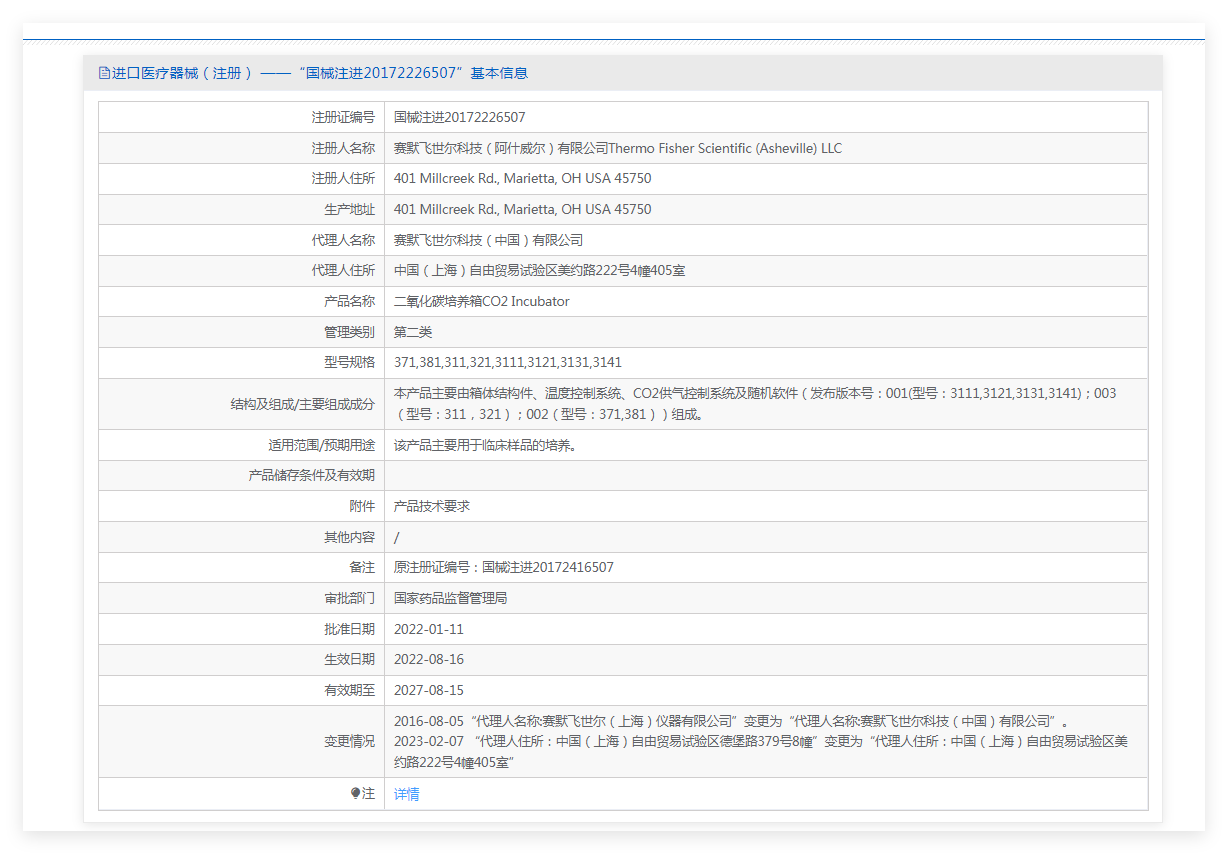Select remark 原注册证编号：国械注进20172416507
1228x854 pixels.
(504, 568)
